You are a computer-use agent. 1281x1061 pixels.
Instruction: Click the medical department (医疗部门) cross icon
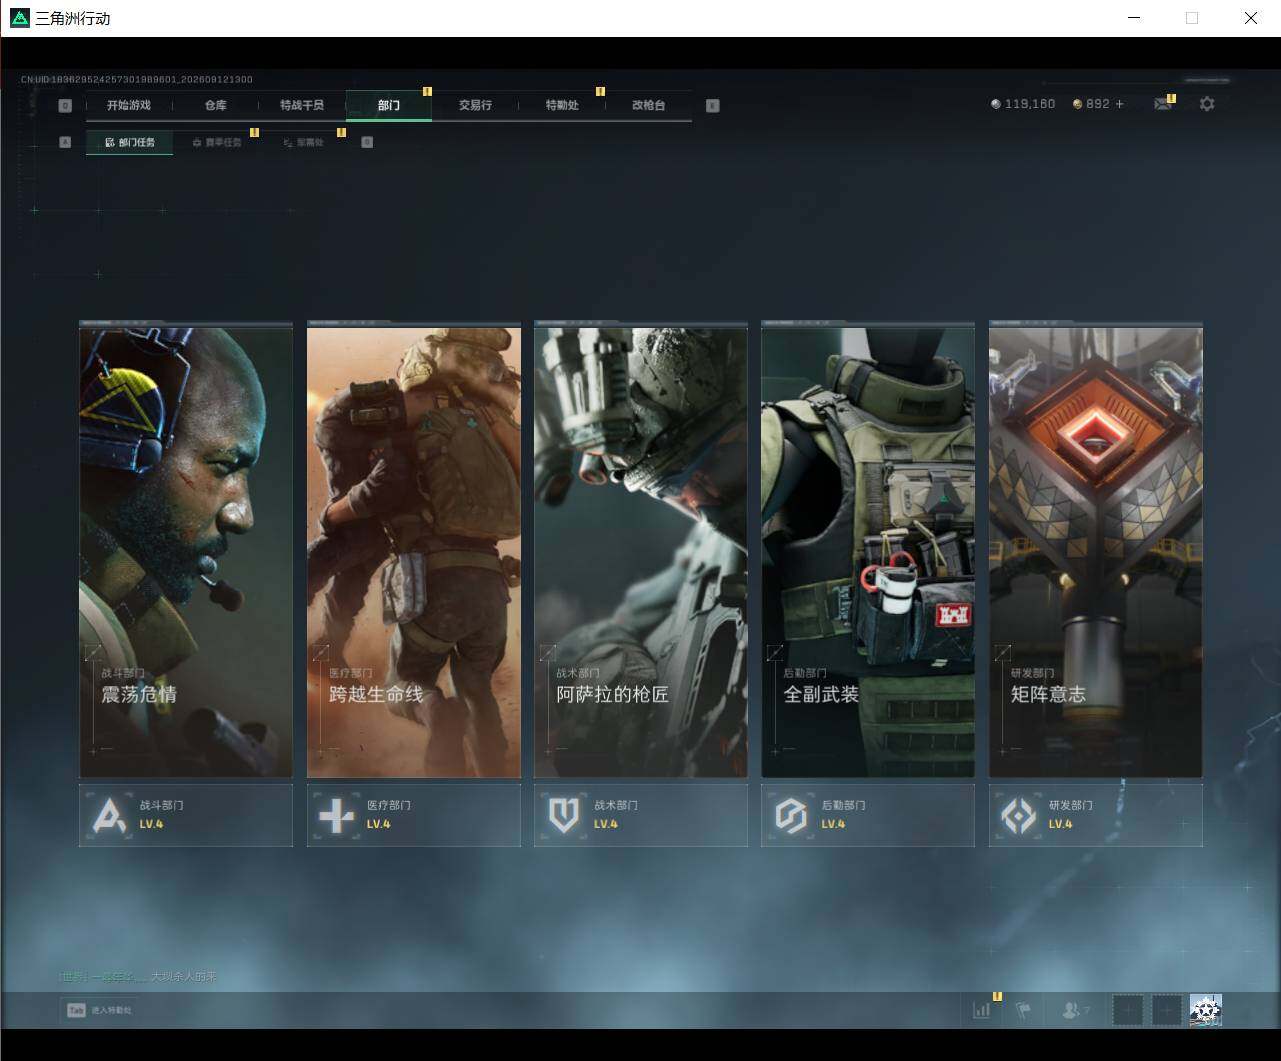[x=336, y=816]
